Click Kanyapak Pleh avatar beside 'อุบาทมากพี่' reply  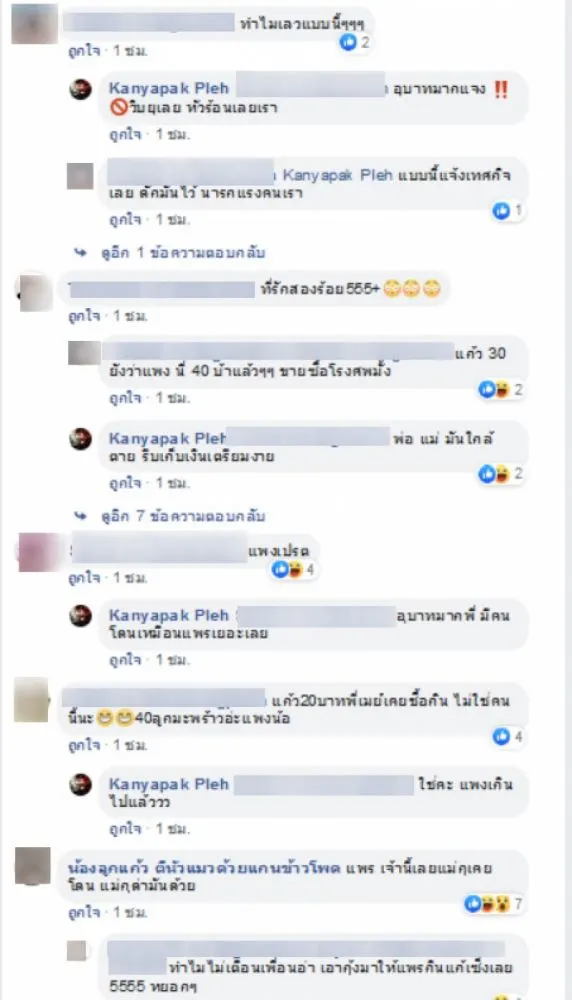(80, 616)
